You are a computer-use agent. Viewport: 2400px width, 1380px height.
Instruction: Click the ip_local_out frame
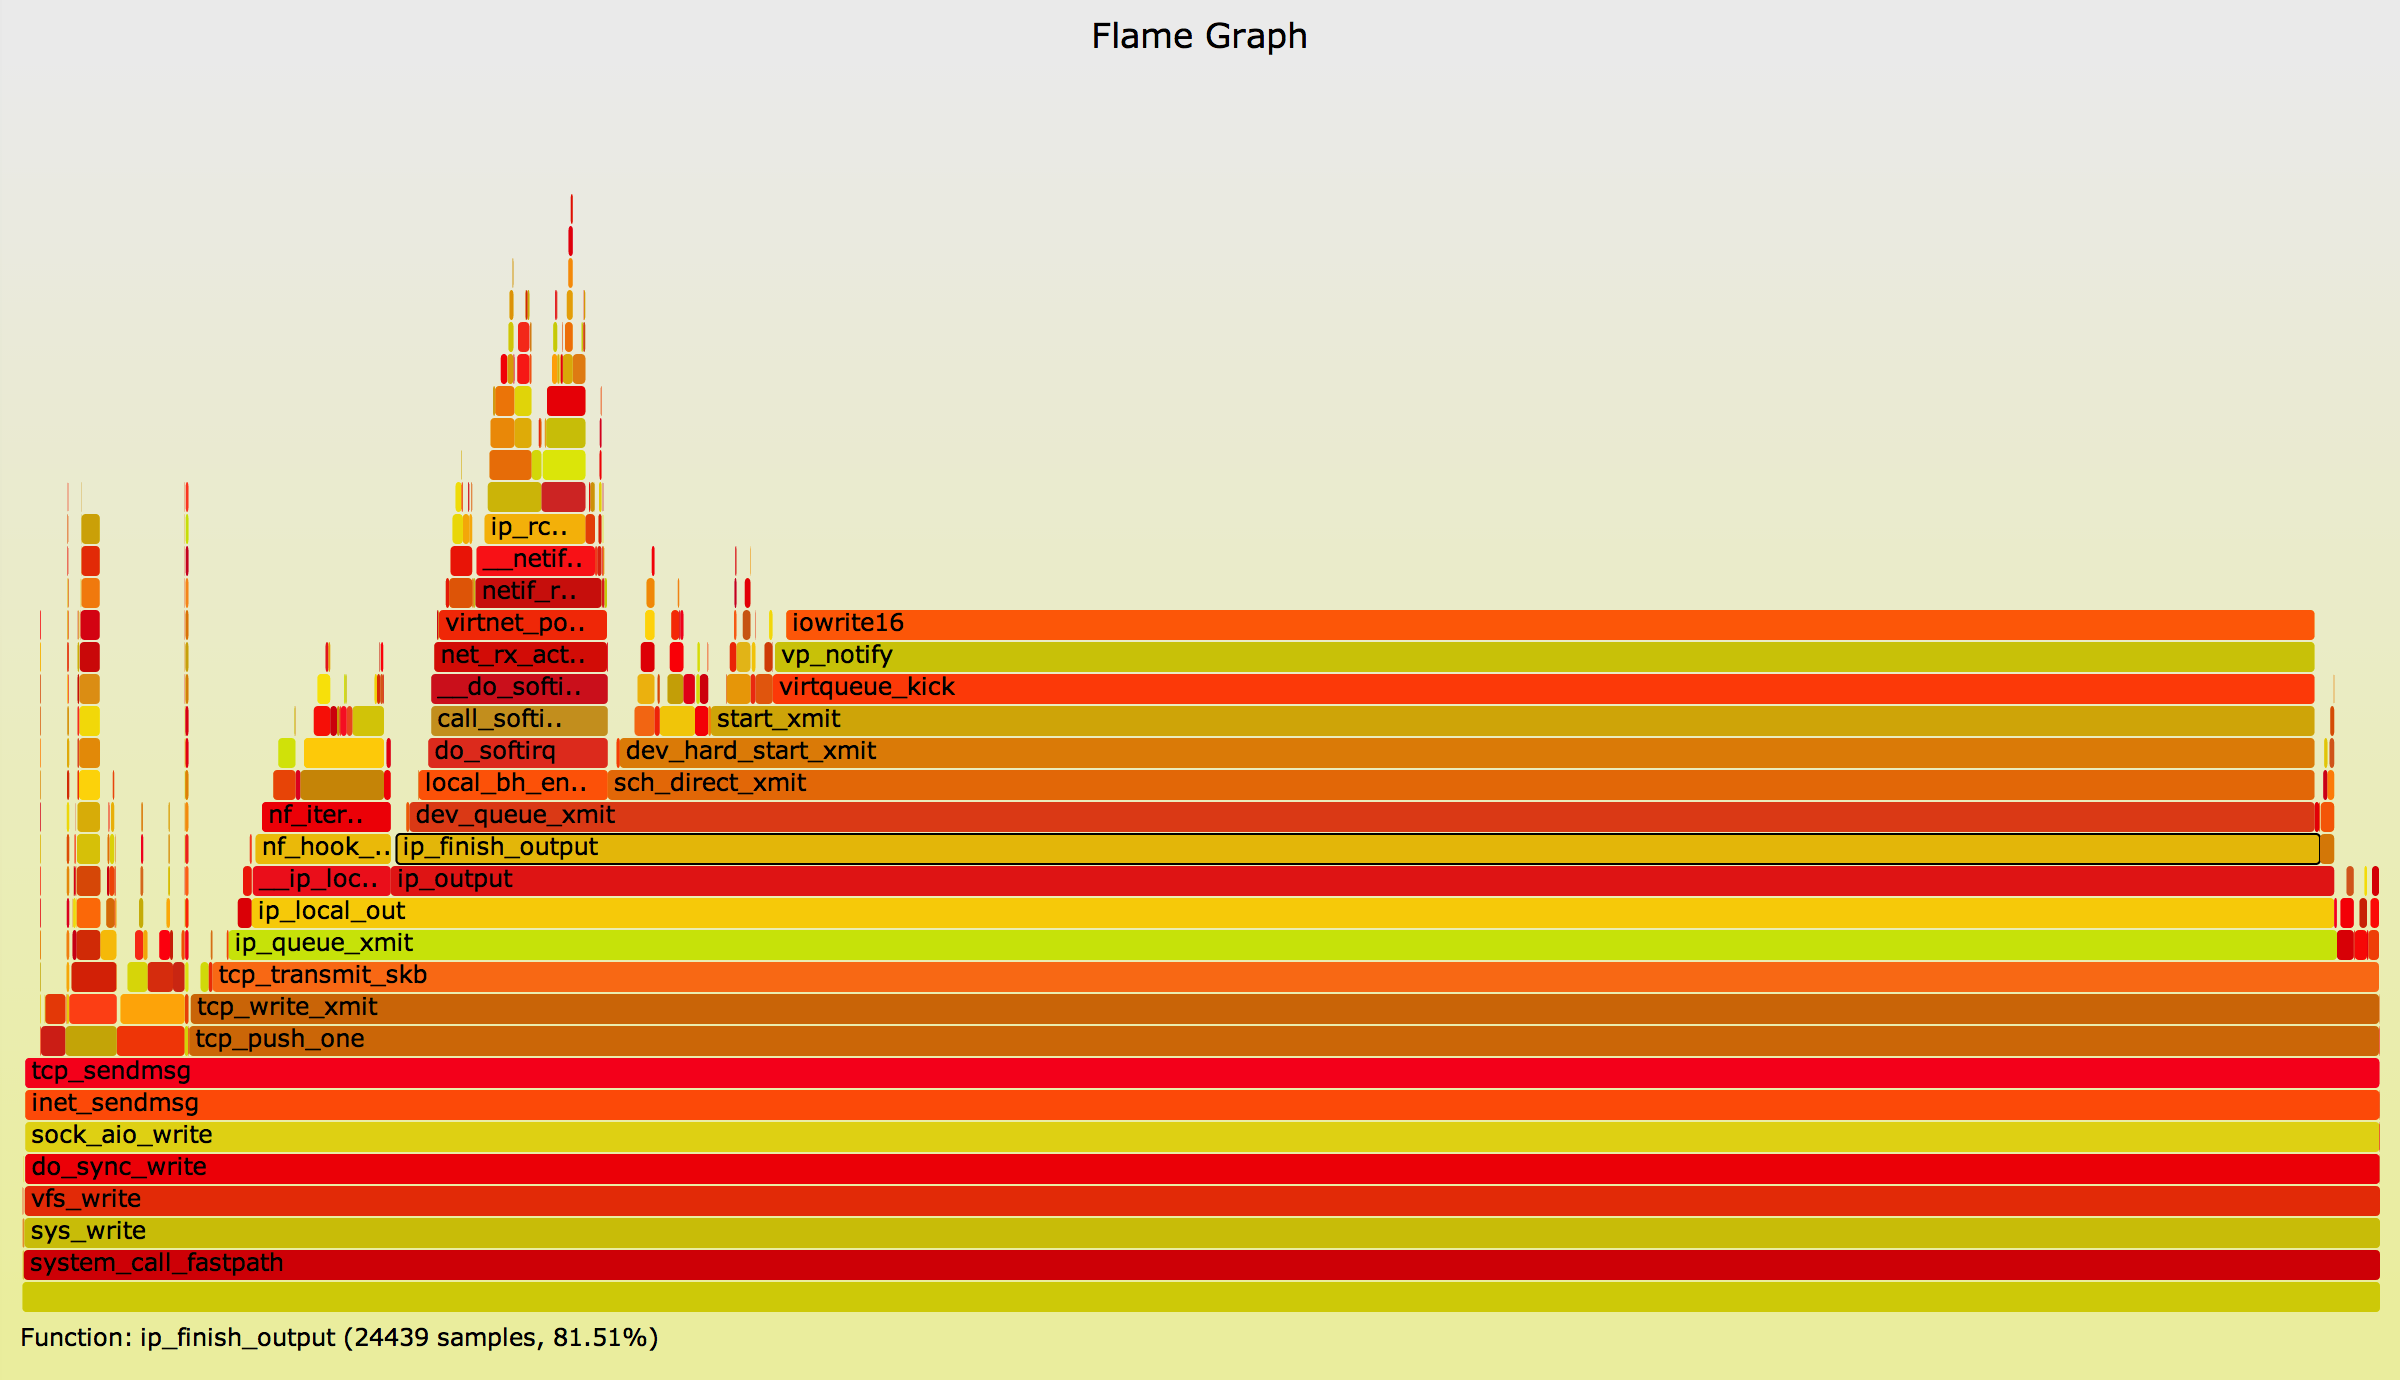[x=1293, y=912]
